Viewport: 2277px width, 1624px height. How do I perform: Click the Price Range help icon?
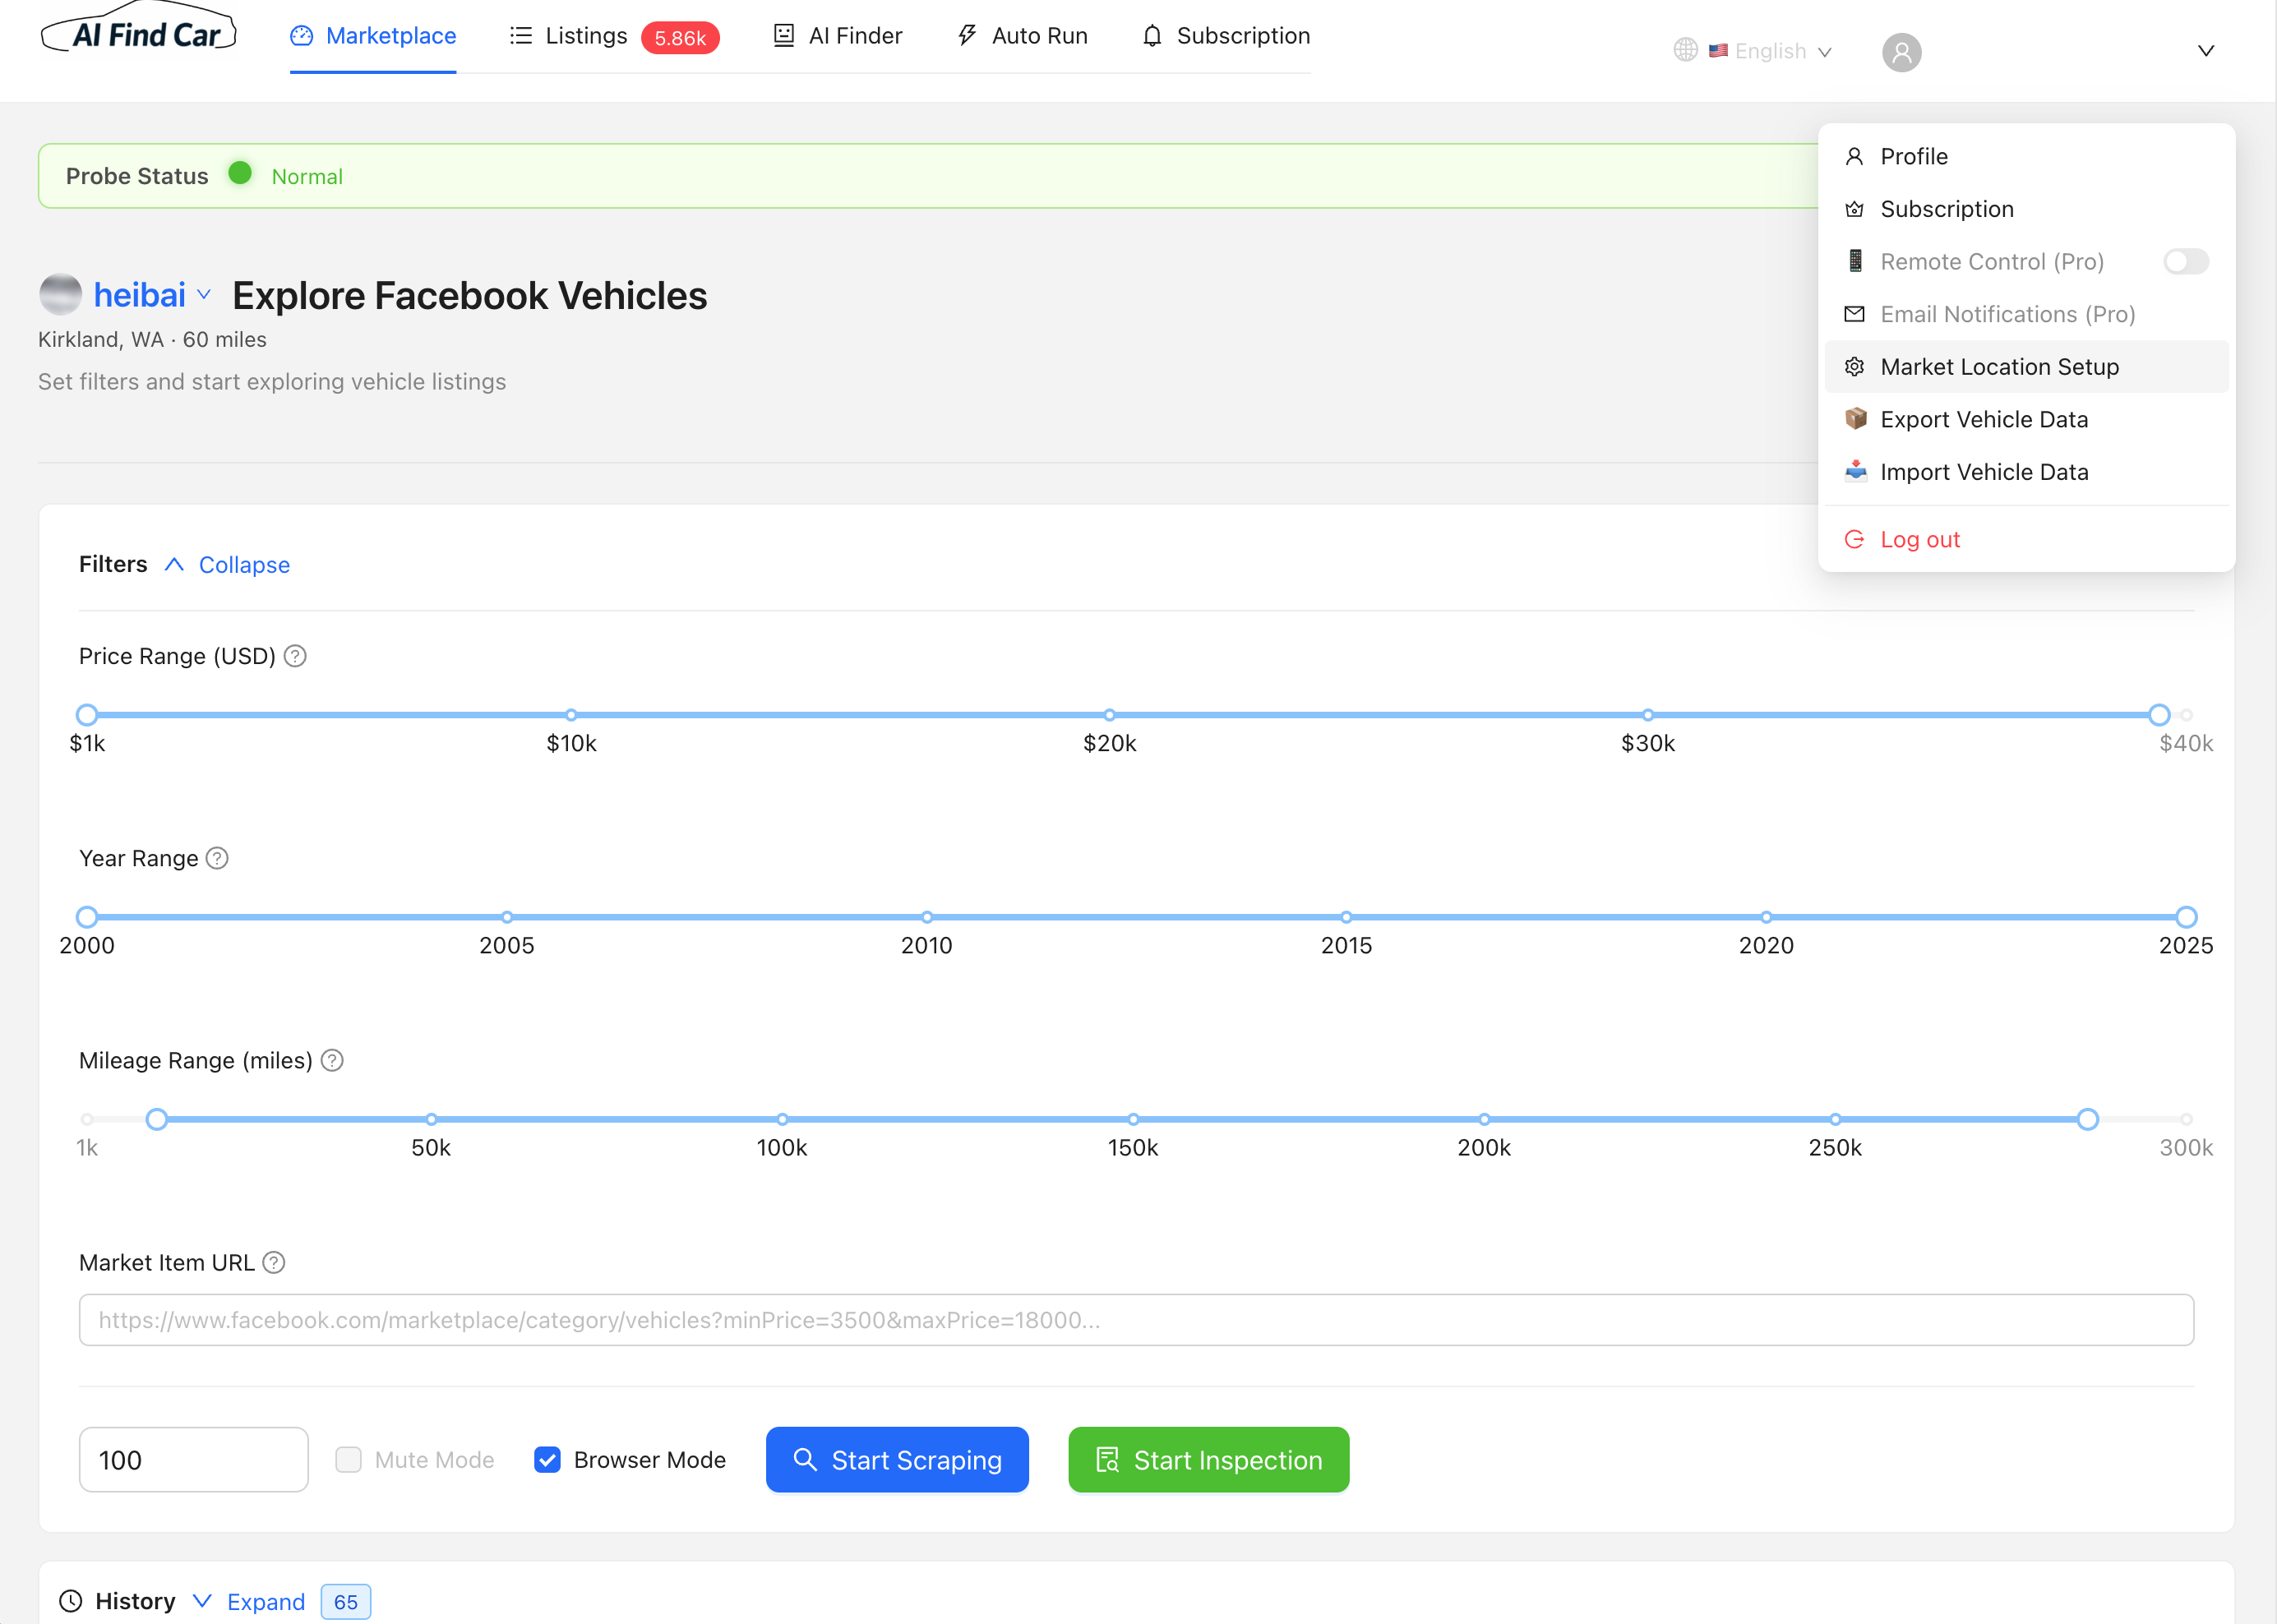[295, 656]
